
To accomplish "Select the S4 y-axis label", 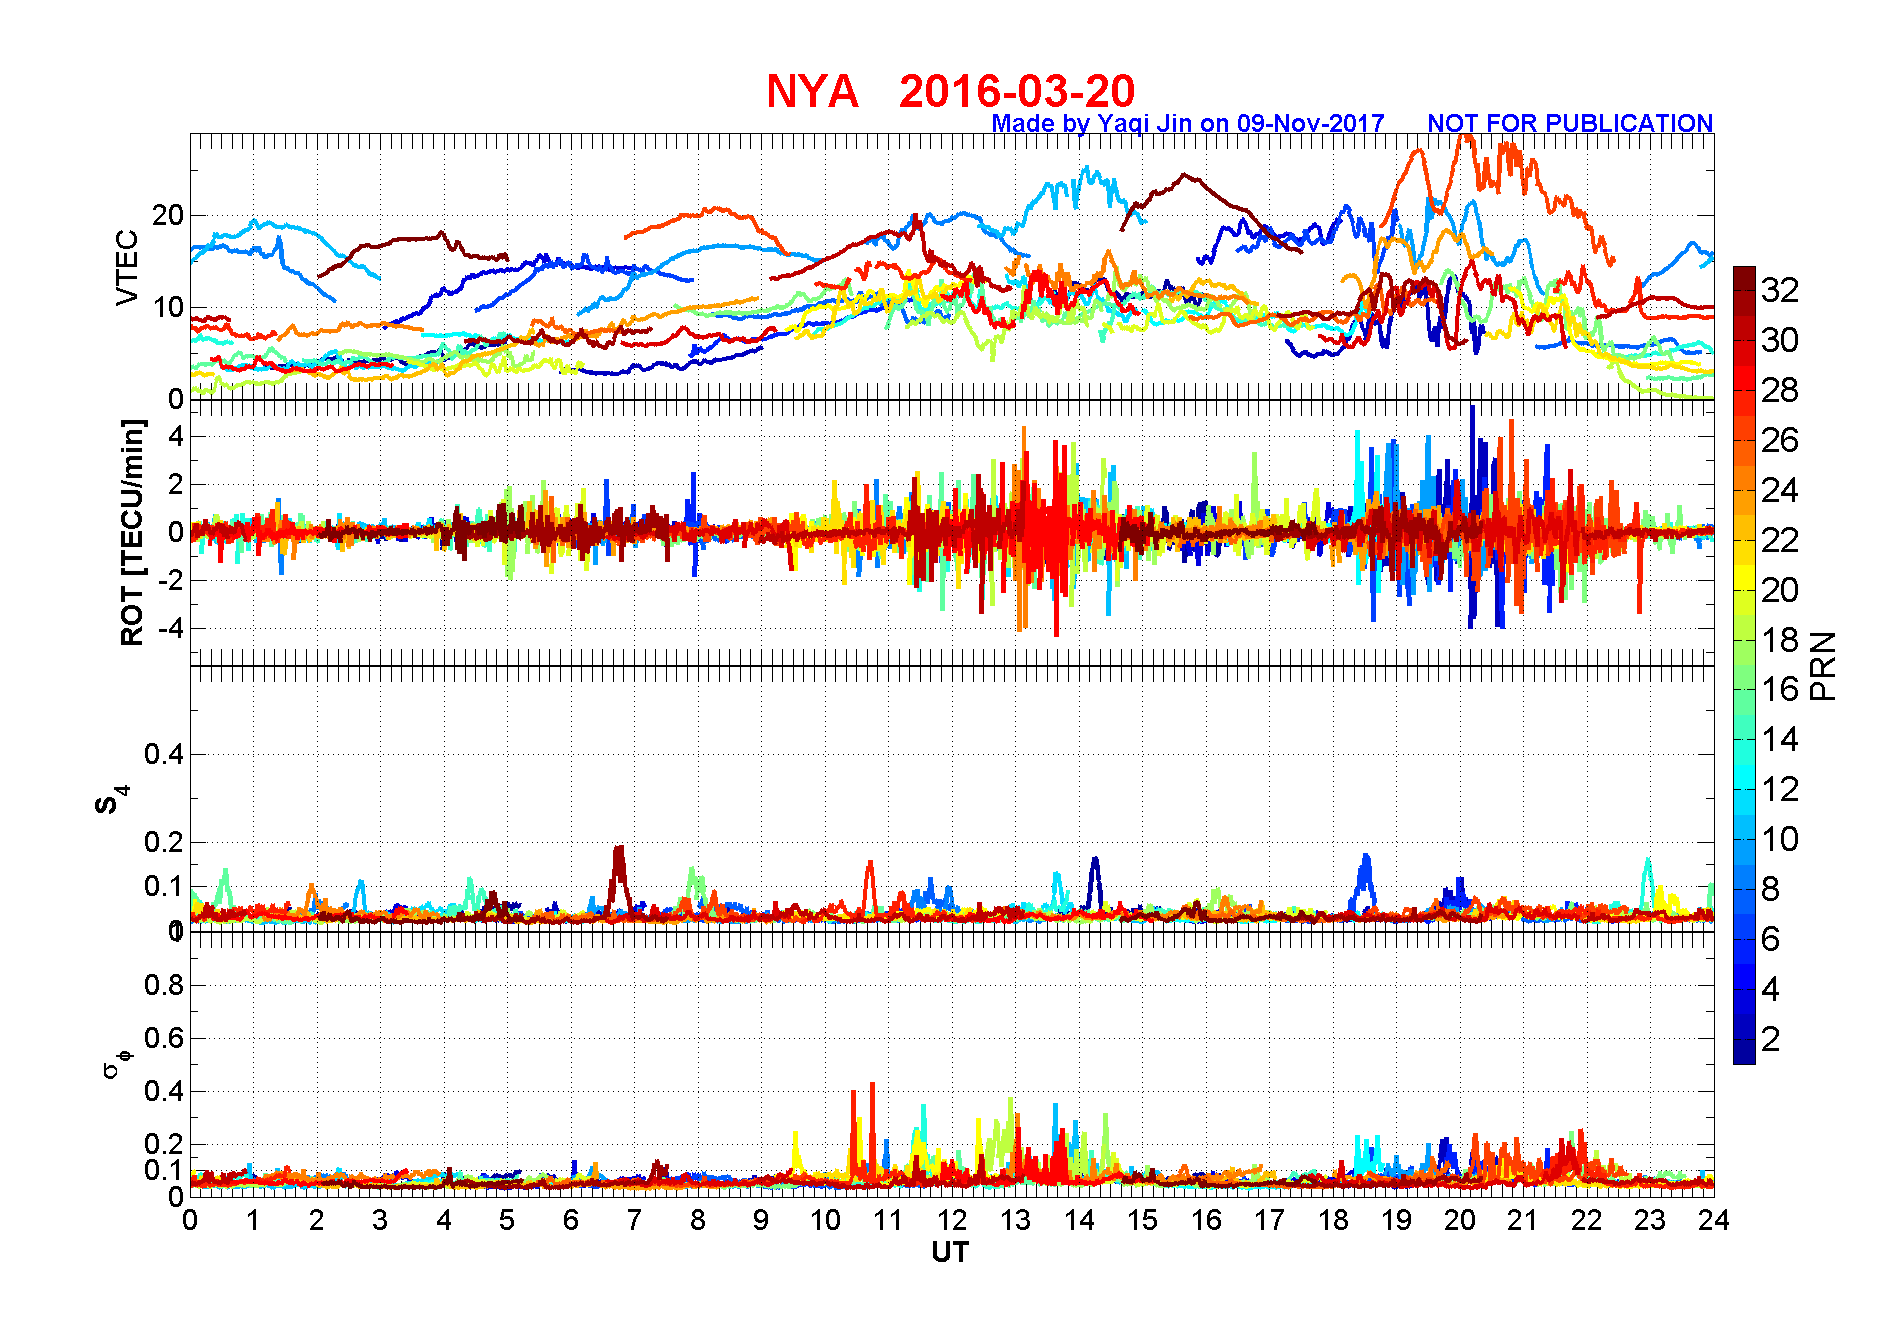I will pyautogui.click(x=112, y=801).
